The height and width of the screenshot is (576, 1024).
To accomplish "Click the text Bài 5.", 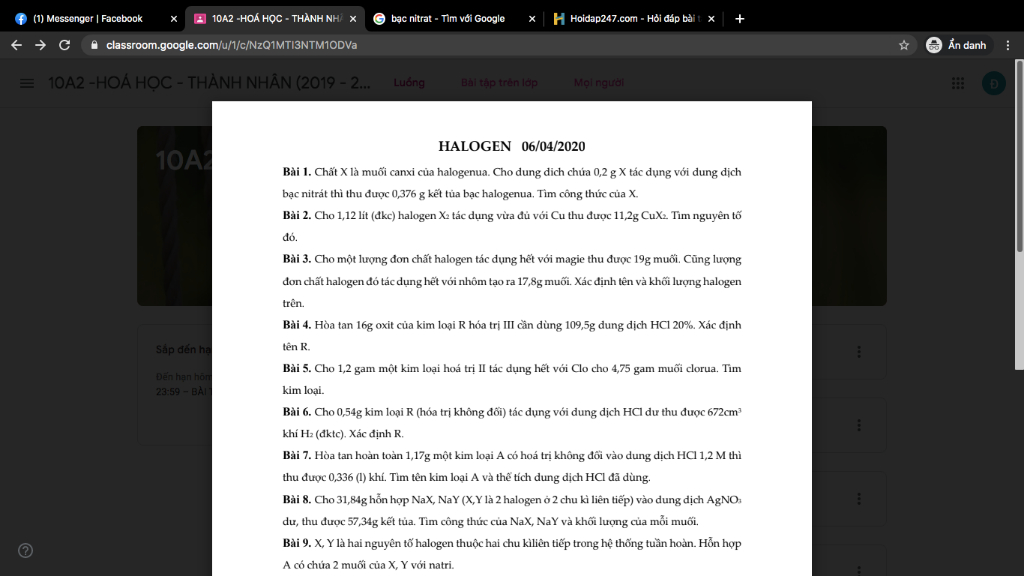I will (x=296, y=368).
